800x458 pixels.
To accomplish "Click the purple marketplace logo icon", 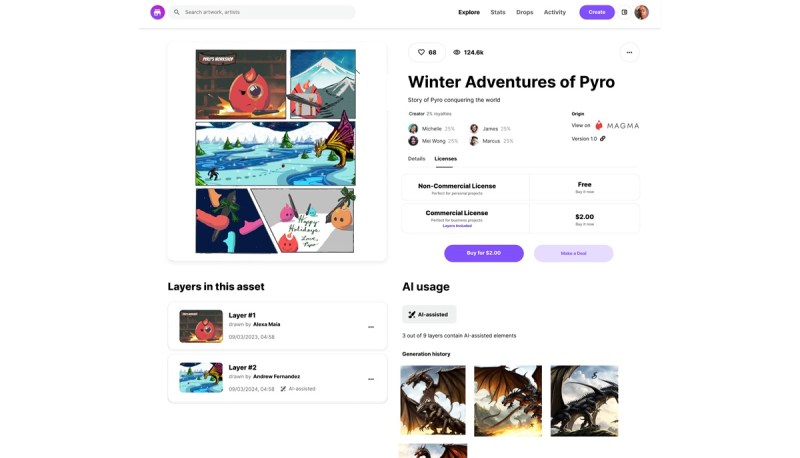I will pyautogui.click(x=157, y=12).
